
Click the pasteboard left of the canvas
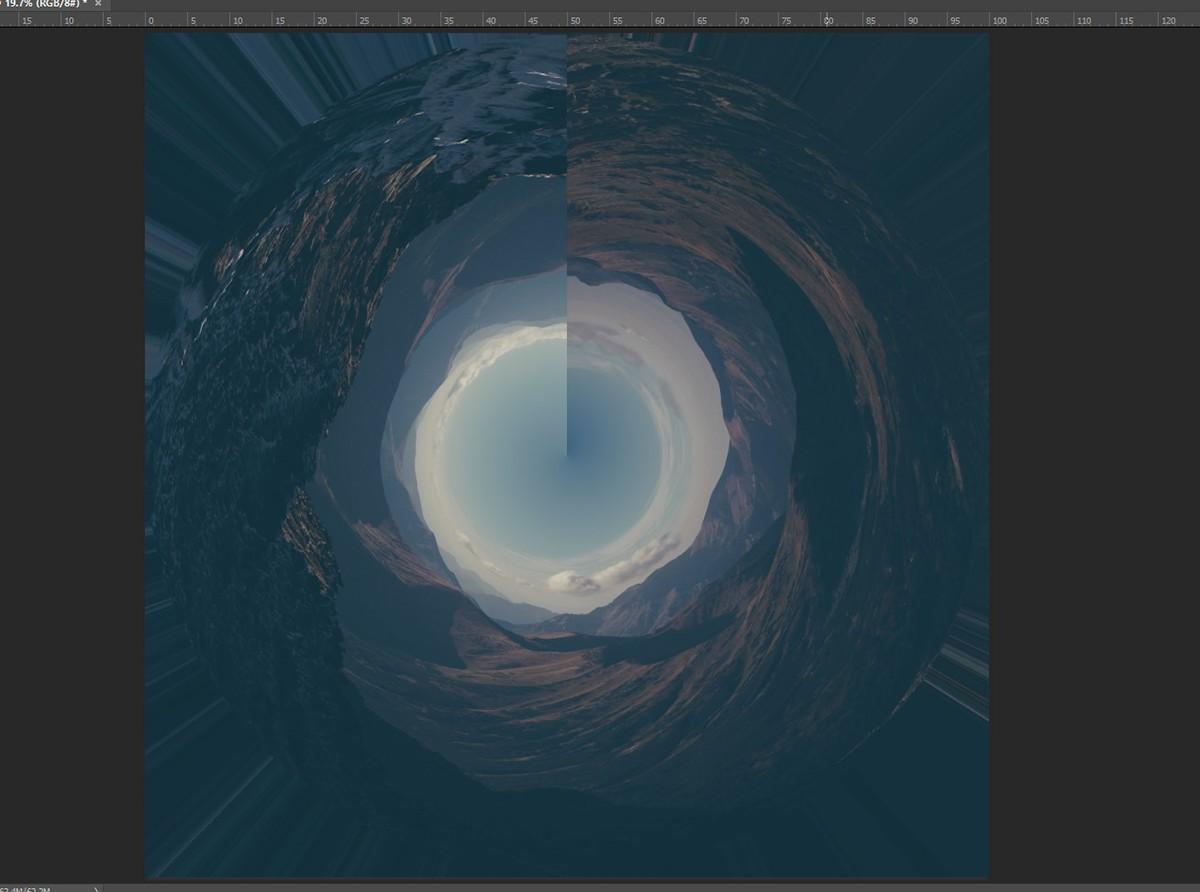pos(70,450)
